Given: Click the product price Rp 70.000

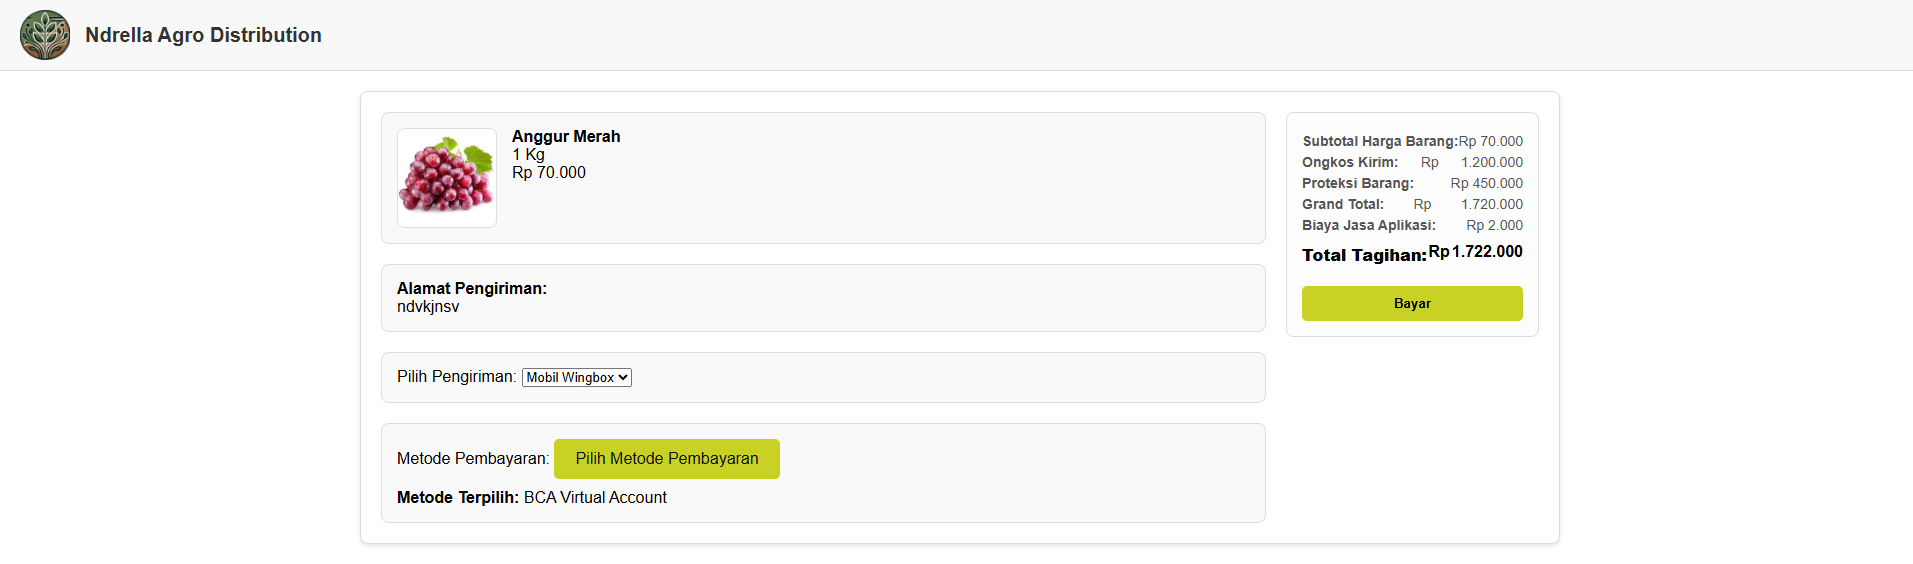Looking at the screenshot, I should [549, 173].
